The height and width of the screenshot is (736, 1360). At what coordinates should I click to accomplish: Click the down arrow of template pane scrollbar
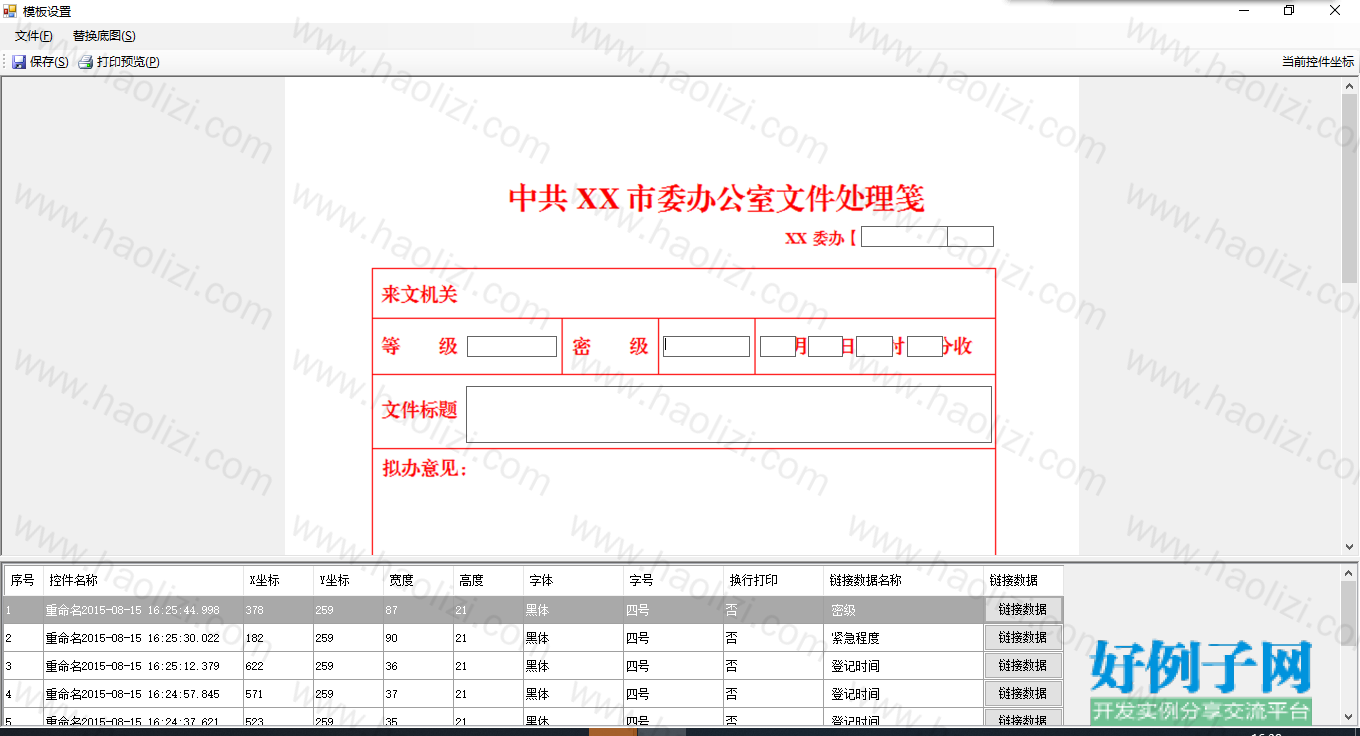pyautogui.click(x=1350, y=547)
